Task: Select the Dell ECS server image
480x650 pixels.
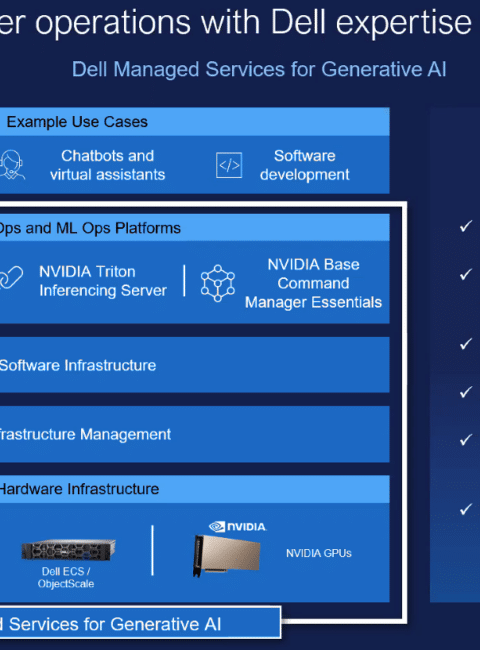Action: pyautogui.click(x=68, y=550)
